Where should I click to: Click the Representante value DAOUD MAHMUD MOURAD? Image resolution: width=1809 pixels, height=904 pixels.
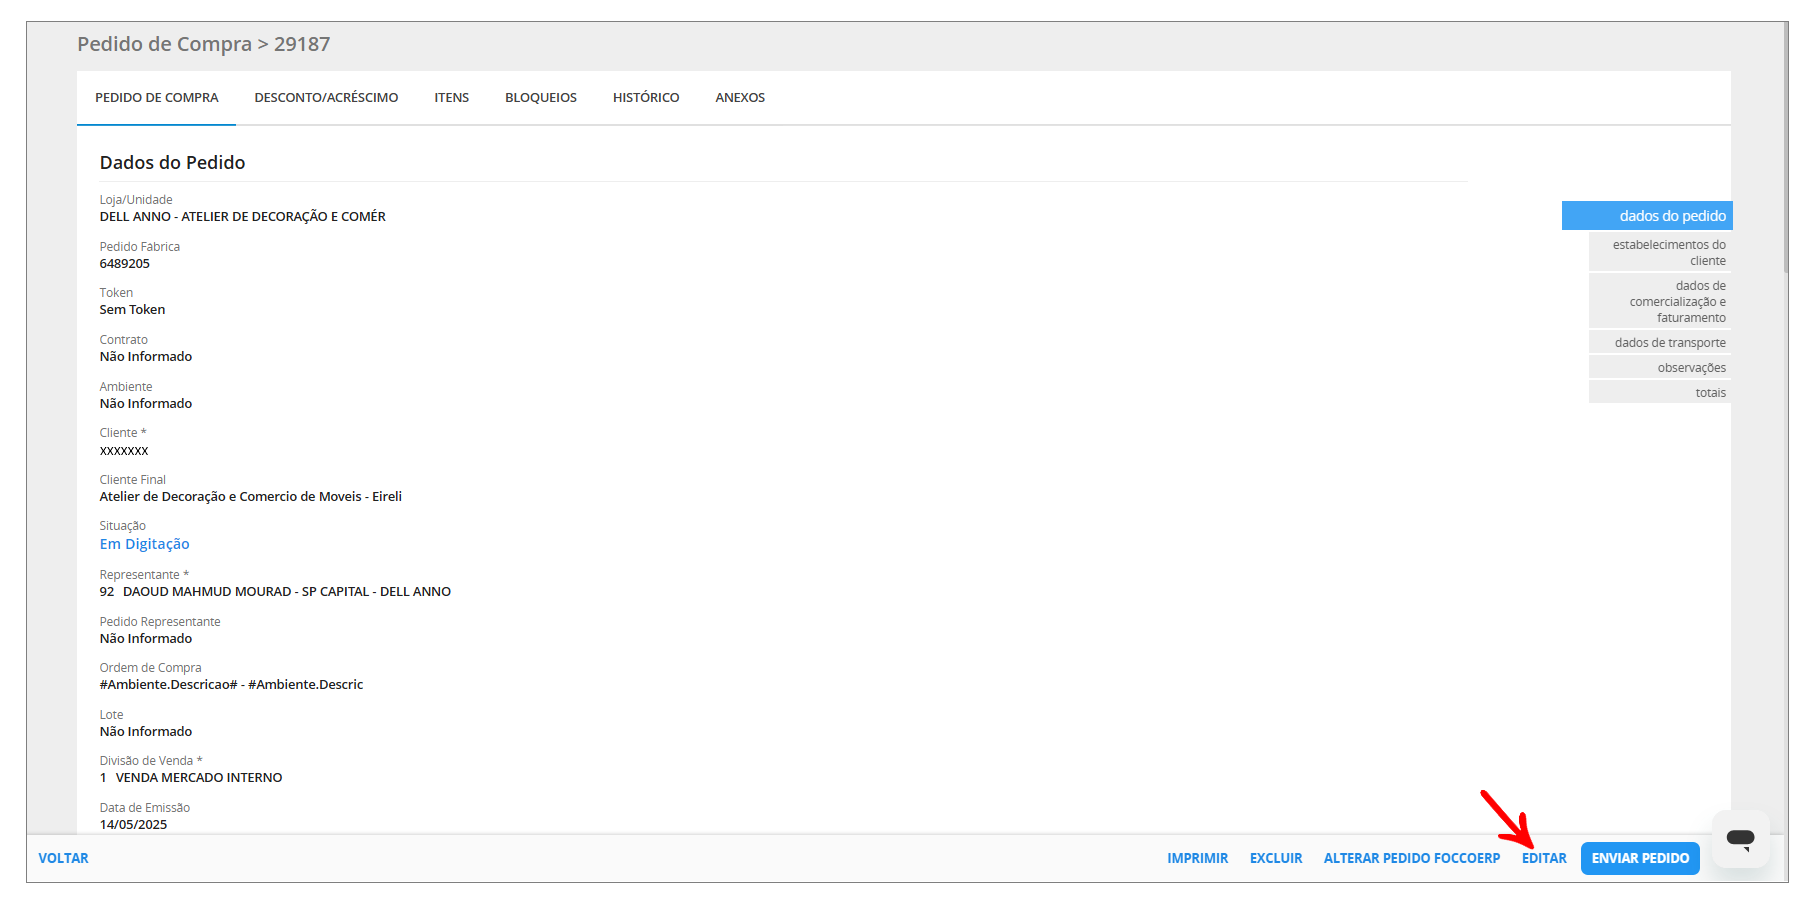(275, 592)
